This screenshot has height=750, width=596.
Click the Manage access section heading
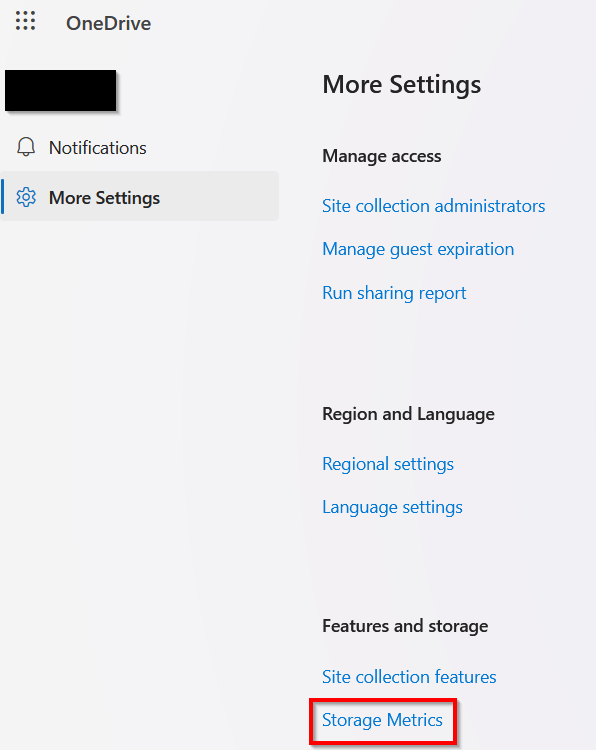click(x=382, y=156)
